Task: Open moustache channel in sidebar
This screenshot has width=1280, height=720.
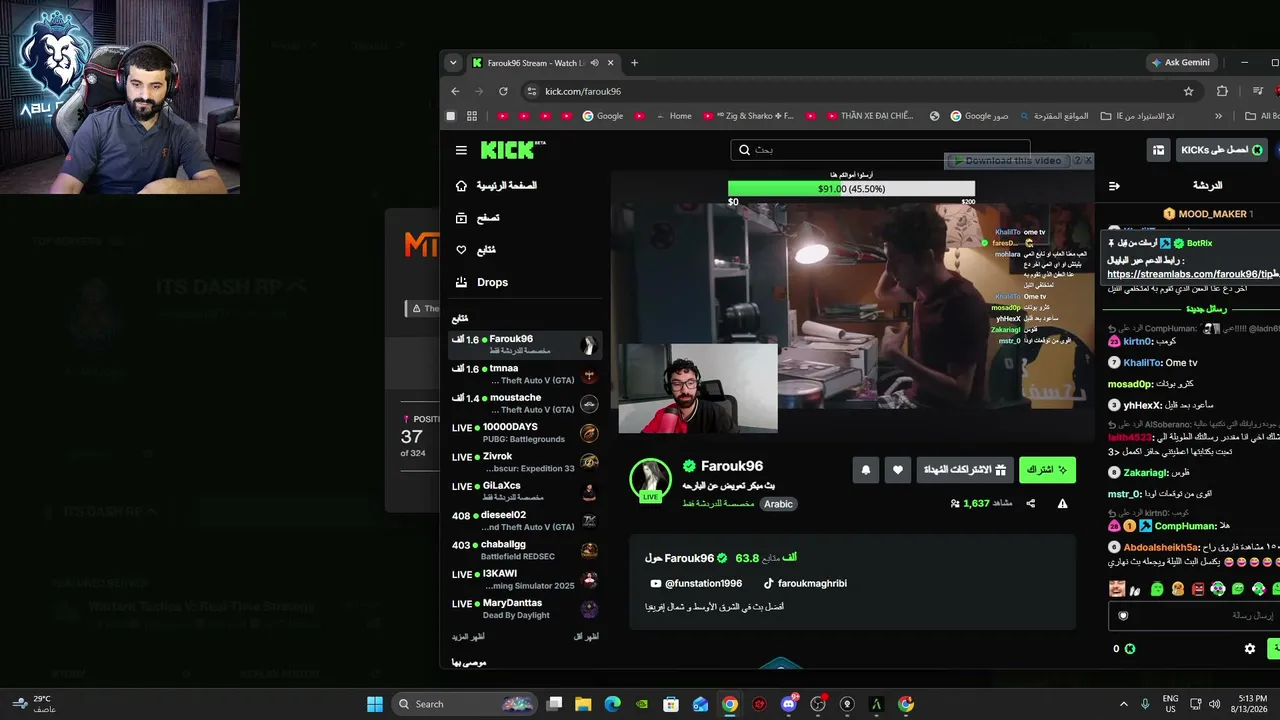Action: click(525, 404)
